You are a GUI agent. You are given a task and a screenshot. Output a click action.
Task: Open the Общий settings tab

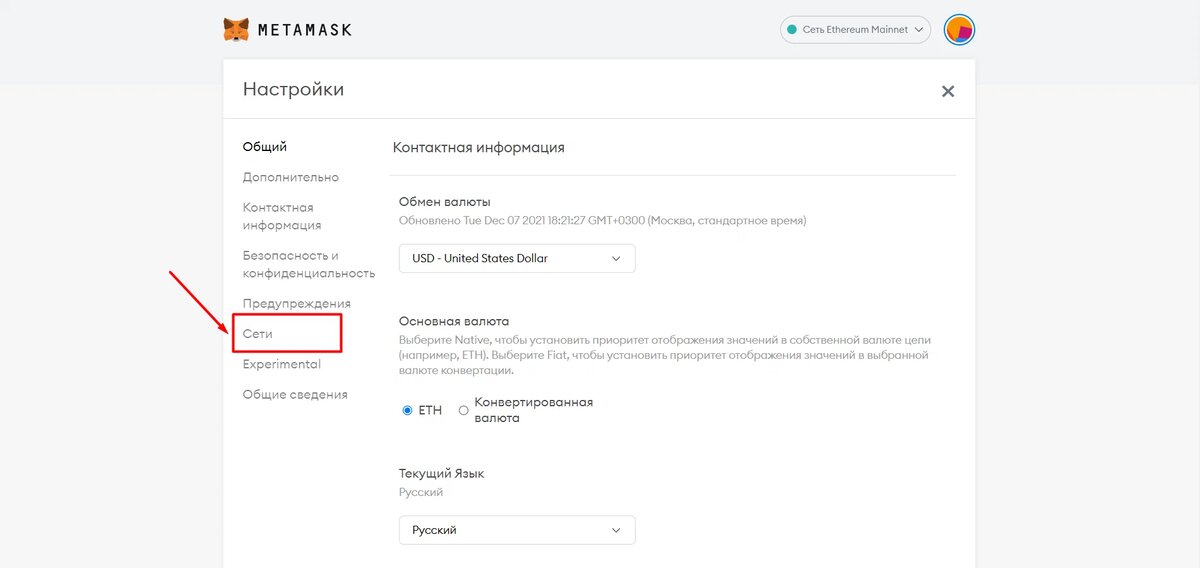(265, 146)
